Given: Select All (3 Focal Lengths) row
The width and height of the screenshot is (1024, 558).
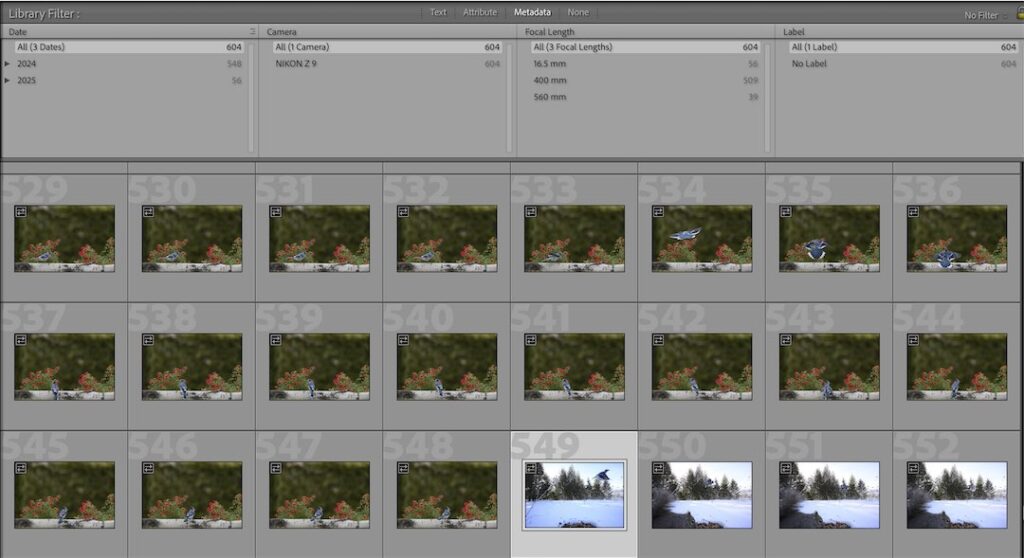Looking at the screenshot, I should (x=645, y=47).
